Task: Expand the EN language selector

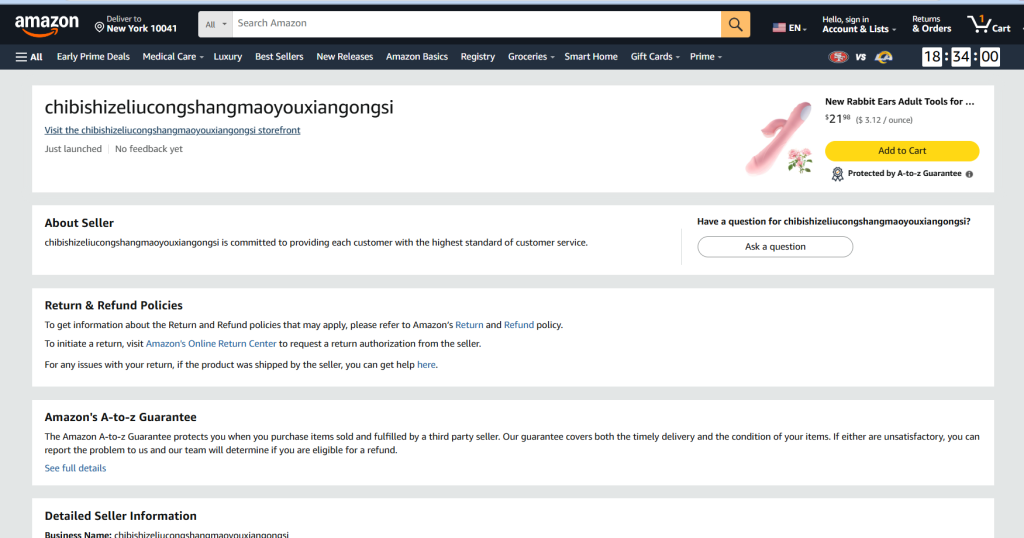Action: point(789,28)
